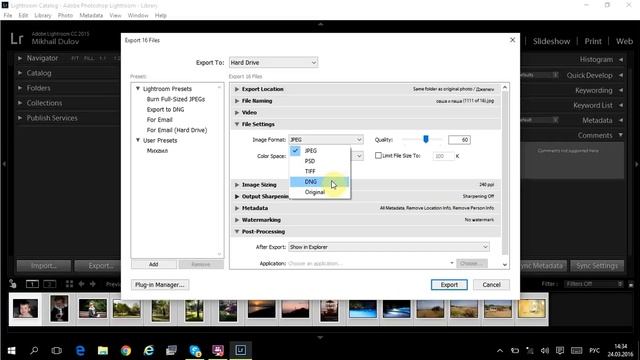Expand the Keywording panel
The height and width of the screenshot is (360, 640).
(x=620, y=90)
